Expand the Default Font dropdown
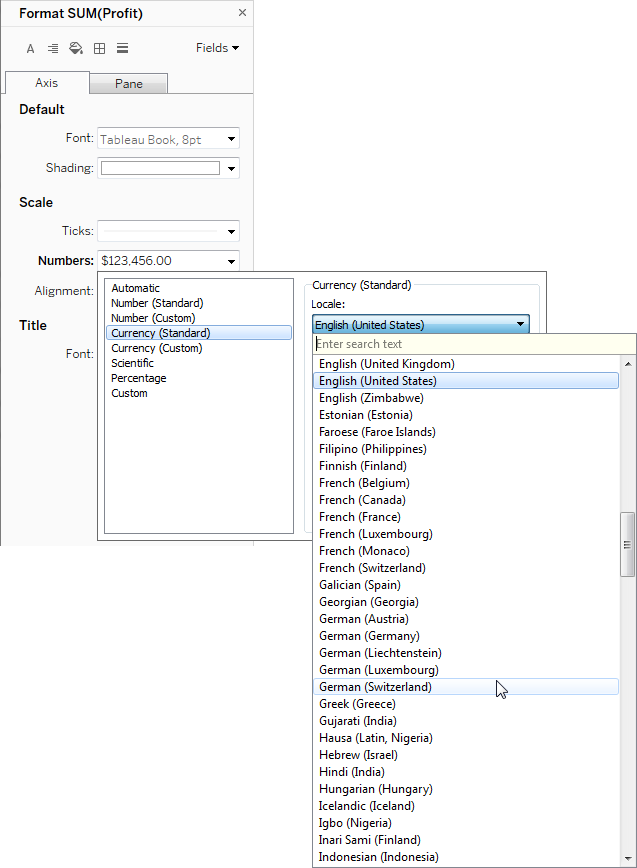Screen dimensions: 637x868 [232, 140]
